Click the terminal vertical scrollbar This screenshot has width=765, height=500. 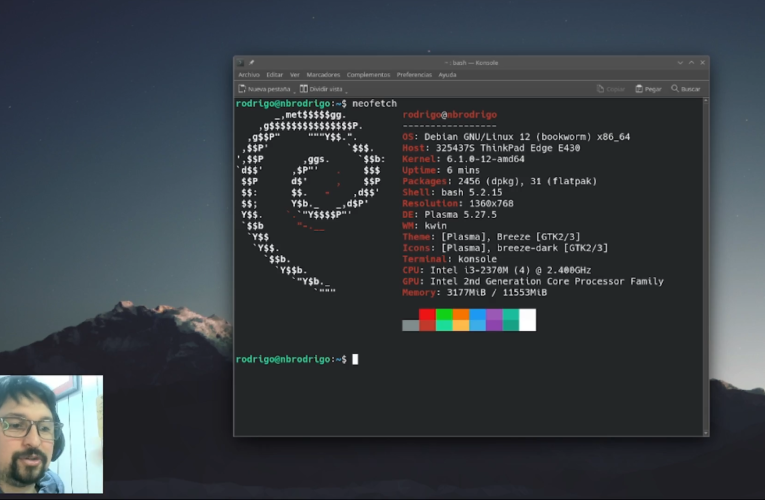point(705,267)
